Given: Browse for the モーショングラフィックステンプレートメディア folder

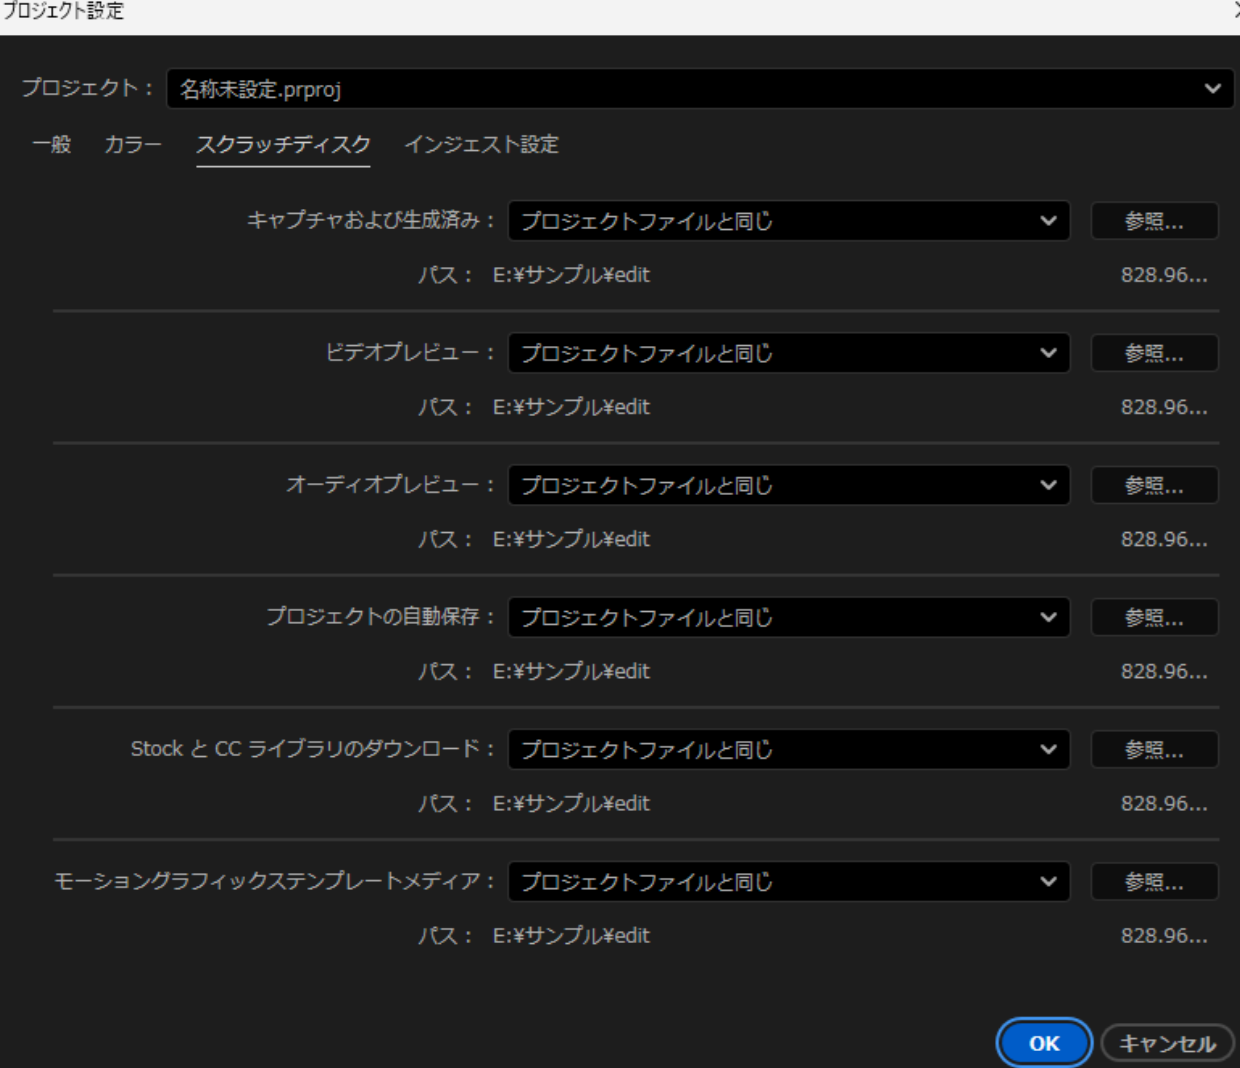Looking at the screenshot, I should (x=1154, y=881).
